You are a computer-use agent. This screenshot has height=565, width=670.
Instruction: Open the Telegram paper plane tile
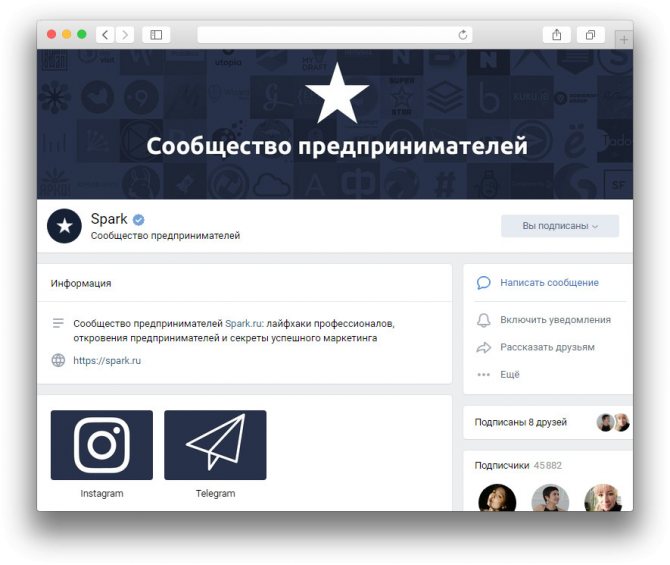(x=215, y=445)
